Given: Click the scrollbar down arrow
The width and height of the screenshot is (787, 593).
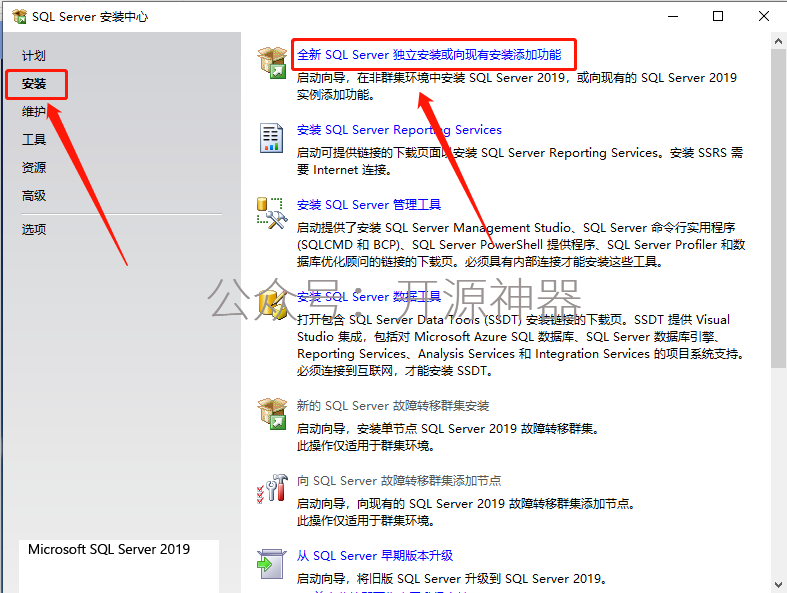Looking at the screenshot, I should click(778, 585).
